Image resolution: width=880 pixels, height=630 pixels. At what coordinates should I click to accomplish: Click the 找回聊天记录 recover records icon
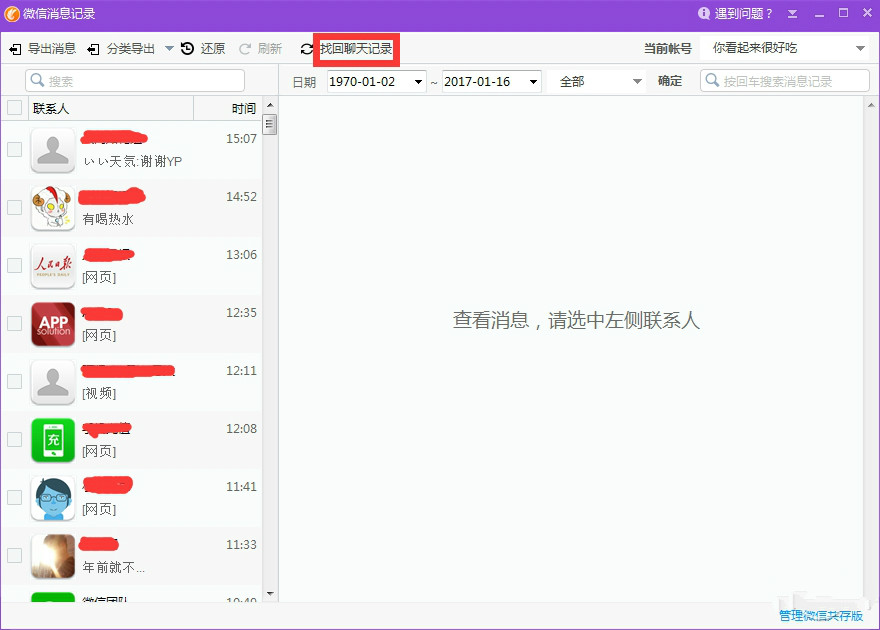click(x=305, y=47)
